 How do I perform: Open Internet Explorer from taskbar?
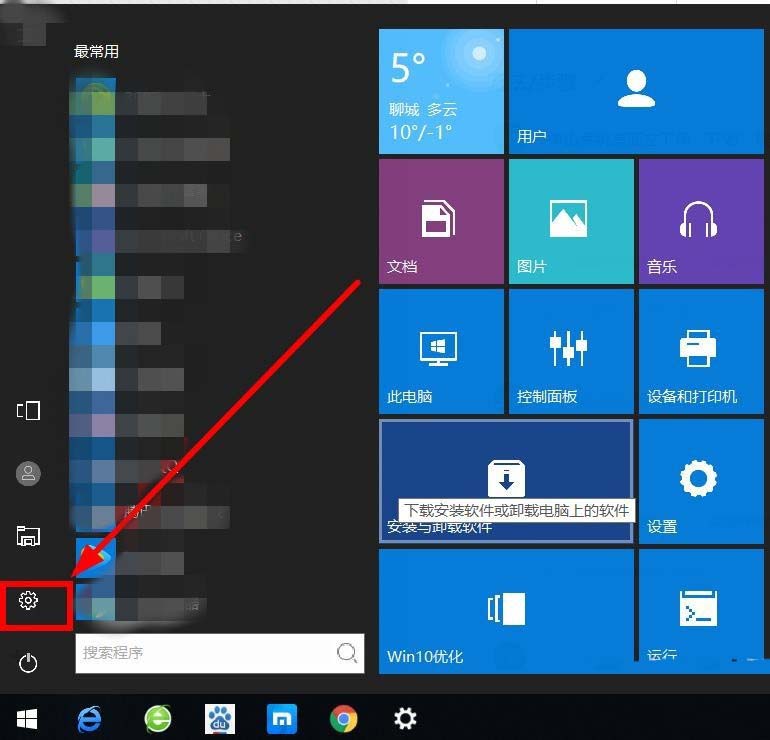pyautogui.click(x=89, y=719)
